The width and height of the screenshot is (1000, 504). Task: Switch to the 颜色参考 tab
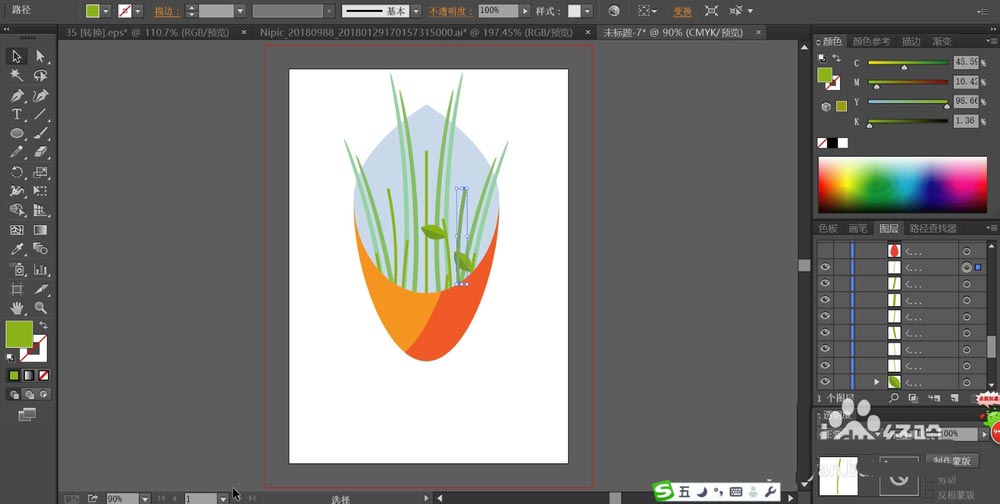click(x=871, y=41)
